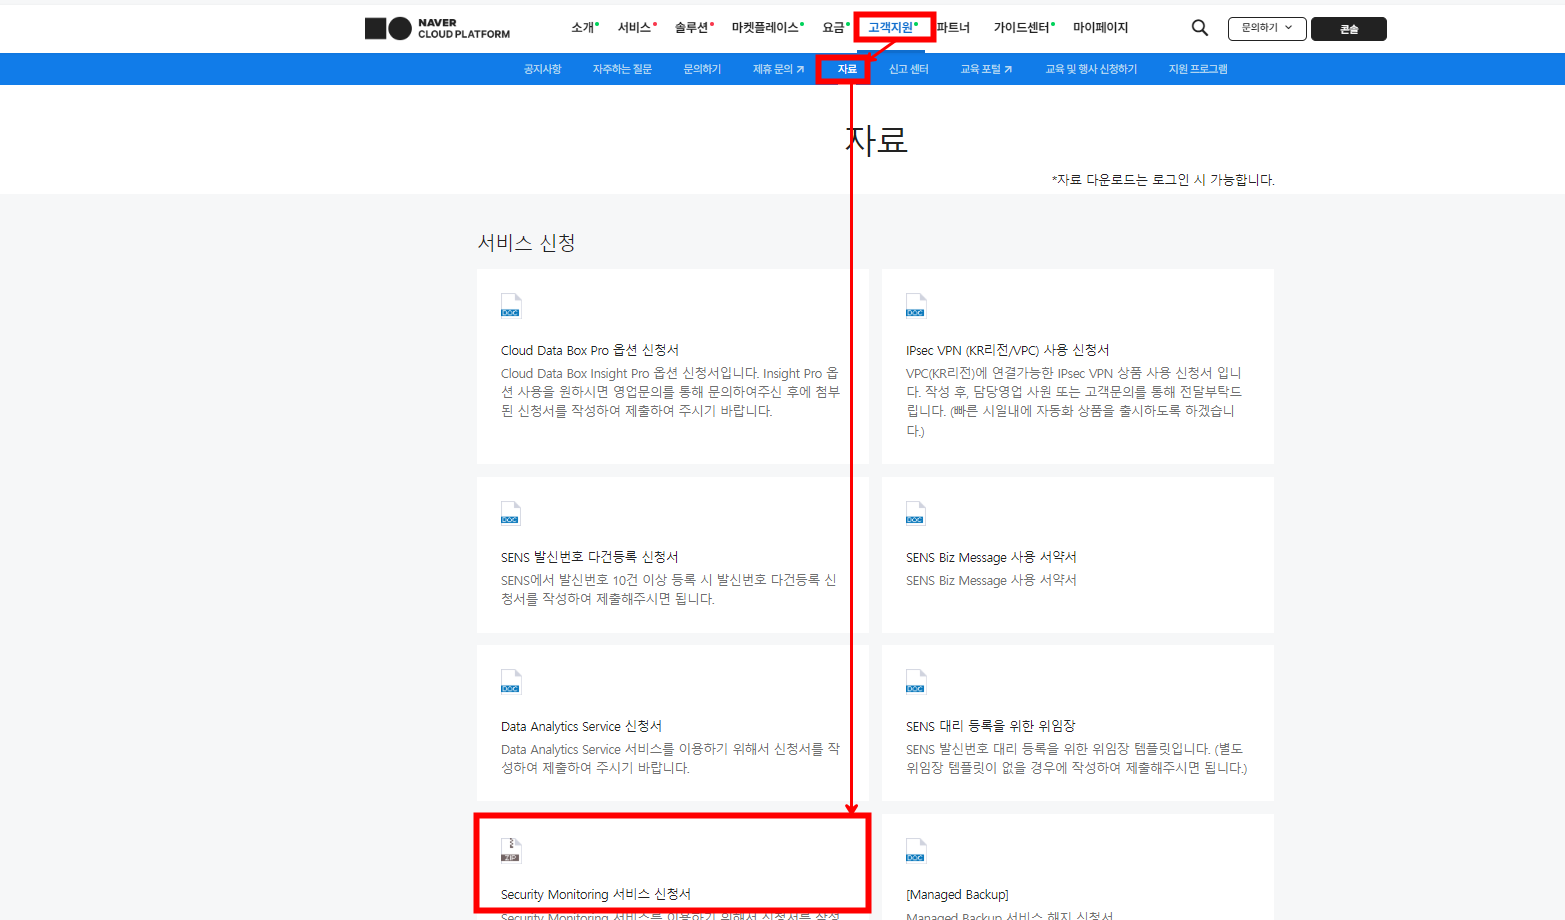Open the search magnifier icon
Image resolution: width=1565 pixels, height=920 pixels.
coord(1200,28)
